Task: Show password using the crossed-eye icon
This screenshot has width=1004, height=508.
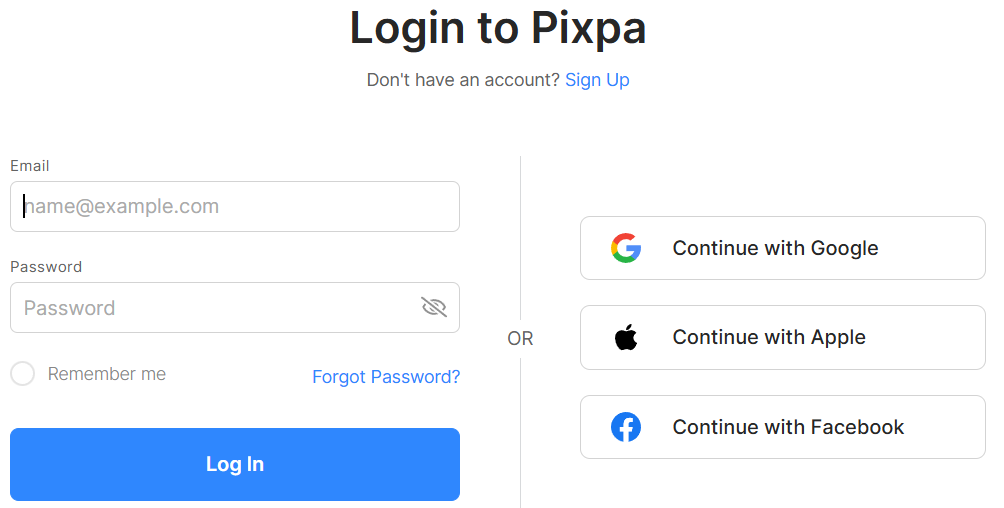Action: 434,307
